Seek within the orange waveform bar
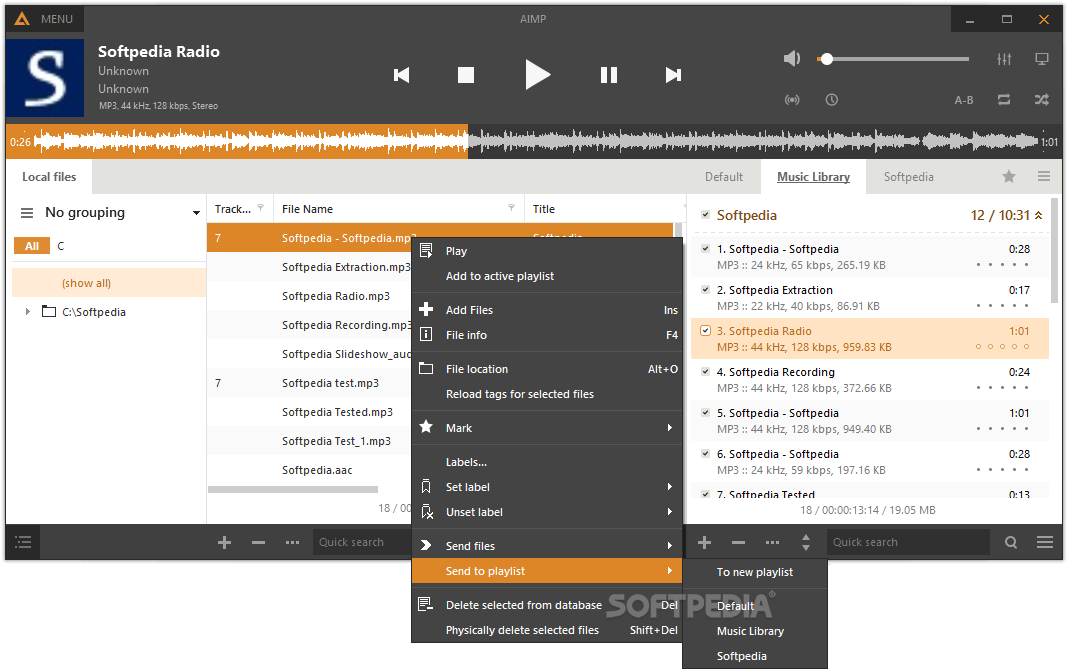 (x=237, y=142)
